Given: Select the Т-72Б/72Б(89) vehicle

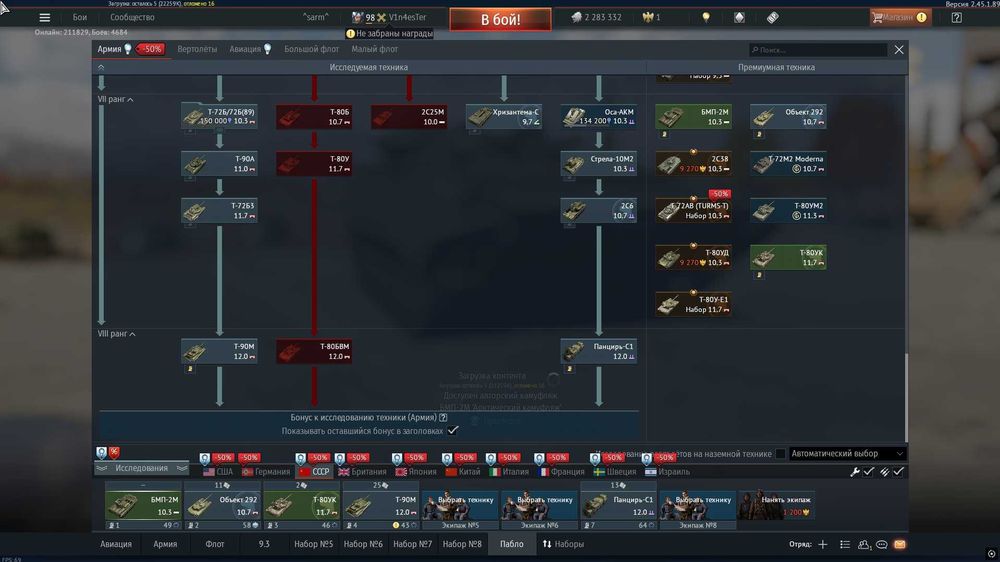Looking at the screenshot, I should pyautogui.click(x=219, y=117).
